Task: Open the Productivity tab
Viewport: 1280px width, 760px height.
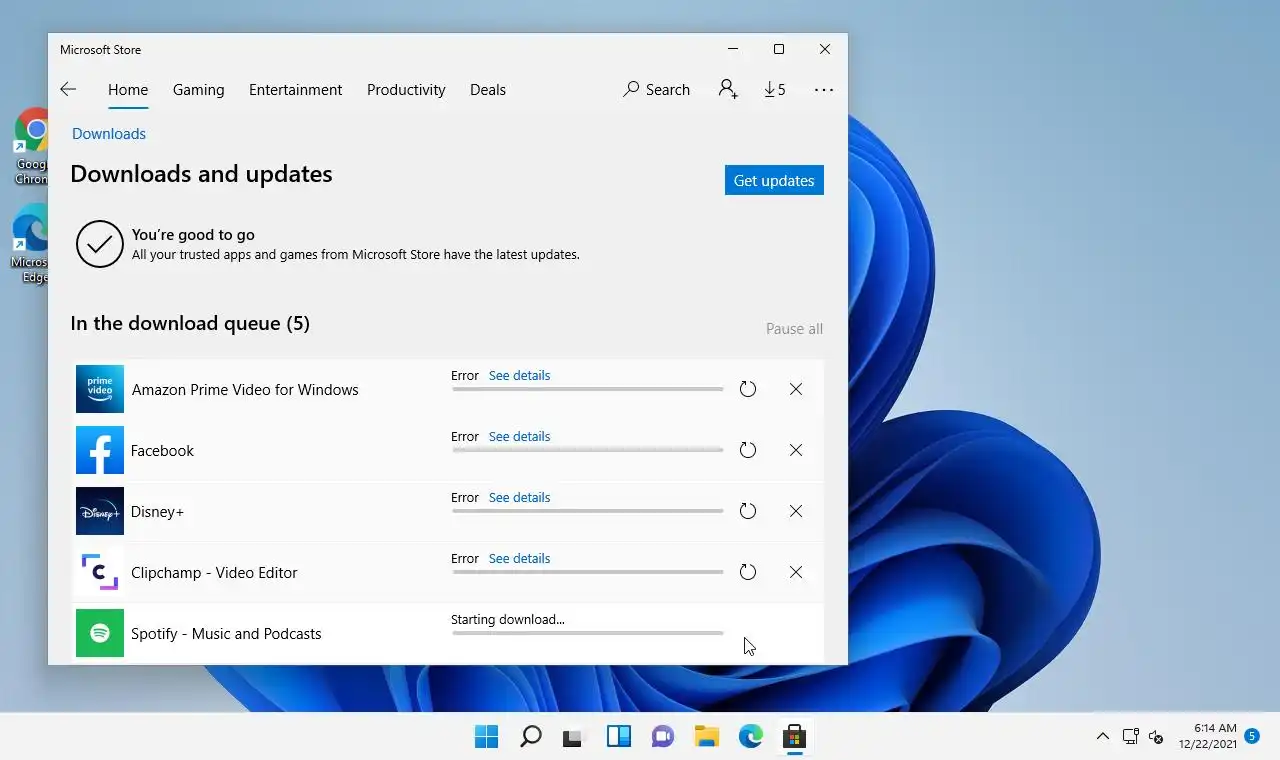Action: pos(406,89)
